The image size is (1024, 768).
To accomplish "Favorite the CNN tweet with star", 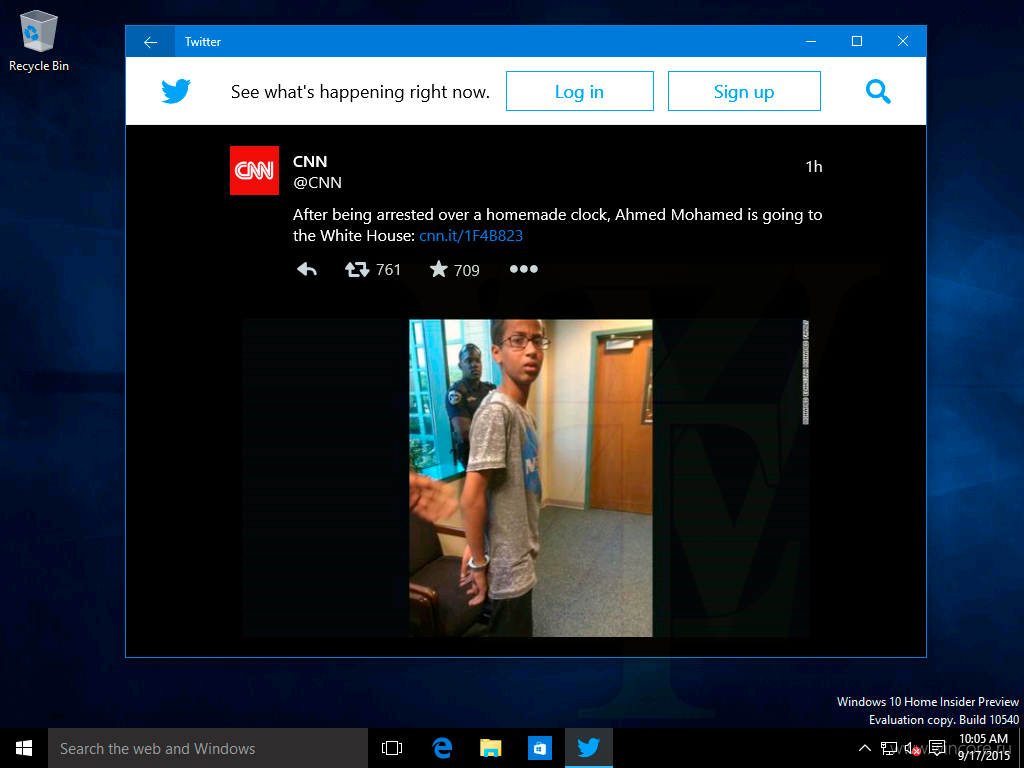I will click(439, 269).
